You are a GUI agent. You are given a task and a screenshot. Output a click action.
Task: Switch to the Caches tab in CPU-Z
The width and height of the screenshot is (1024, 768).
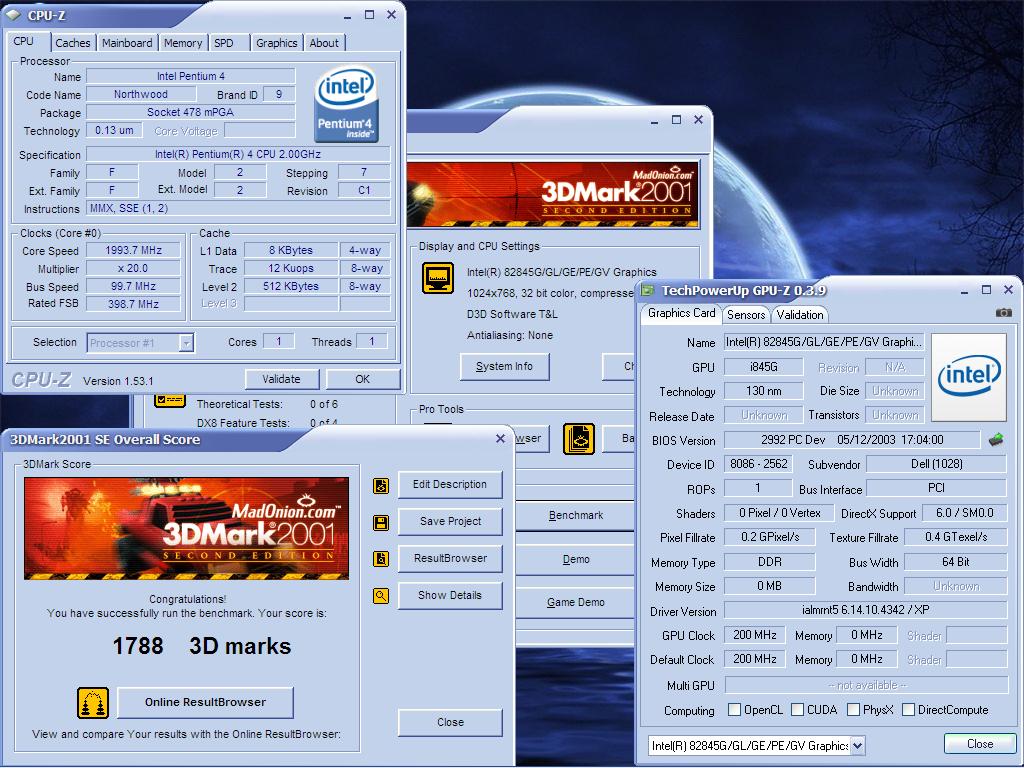point(73,42)
